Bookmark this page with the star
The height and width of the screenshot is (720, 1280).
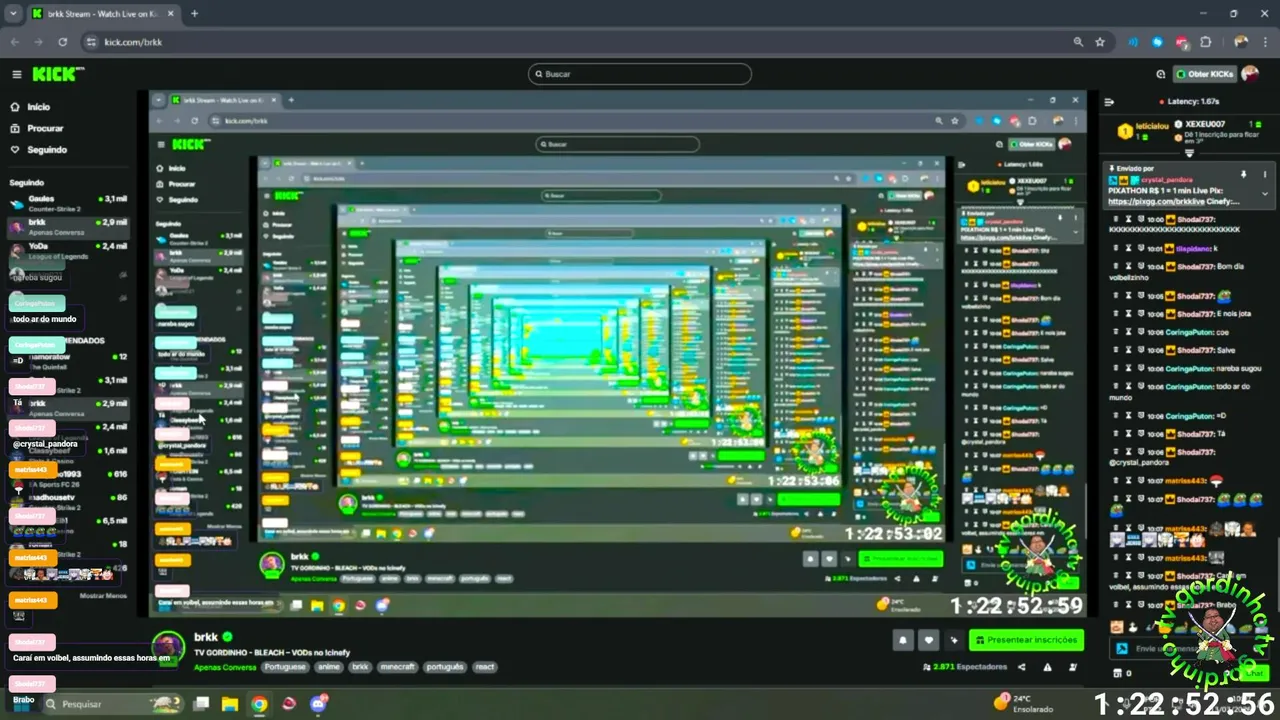pos(1100,42)
